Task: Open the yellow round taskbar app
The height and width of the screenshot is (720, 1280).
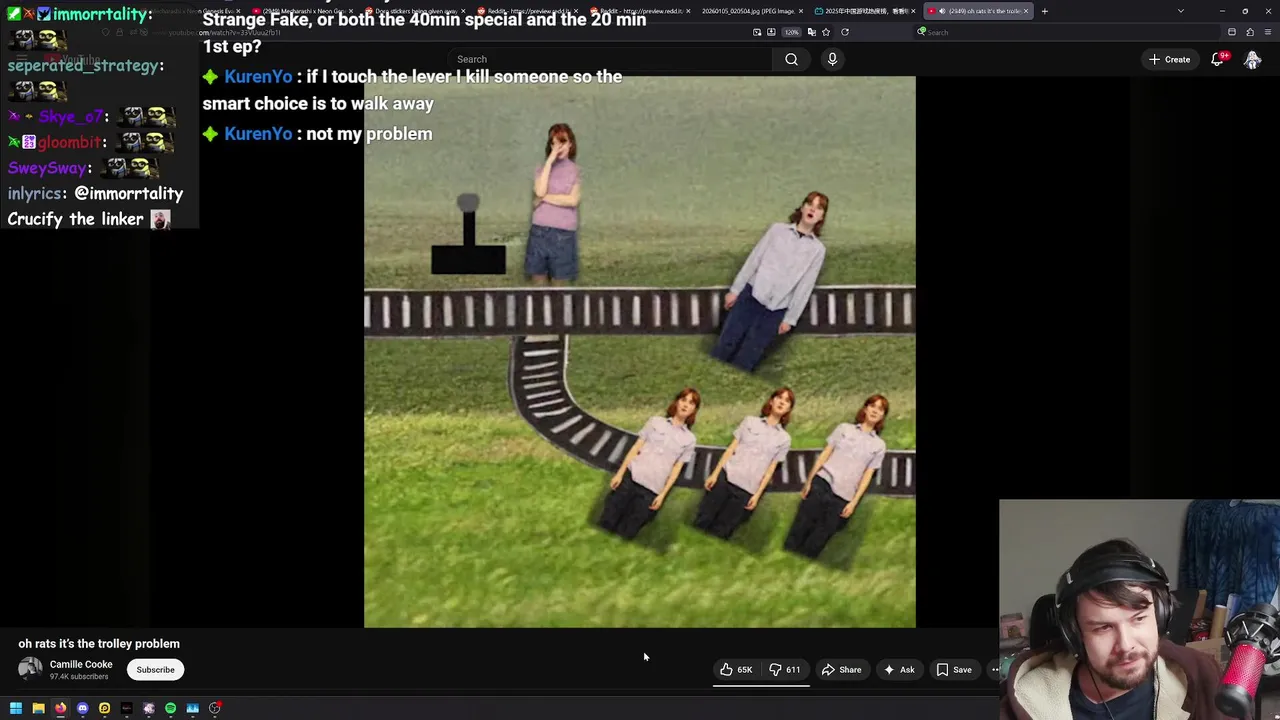Action: click(x=104, y=708)
